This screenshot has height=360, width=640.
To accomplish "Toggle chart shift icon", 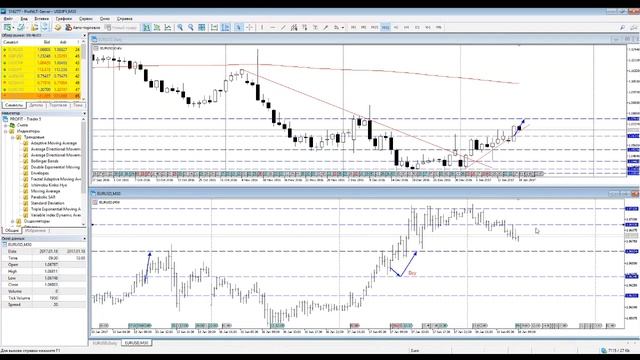I will (x=225, y=27).
